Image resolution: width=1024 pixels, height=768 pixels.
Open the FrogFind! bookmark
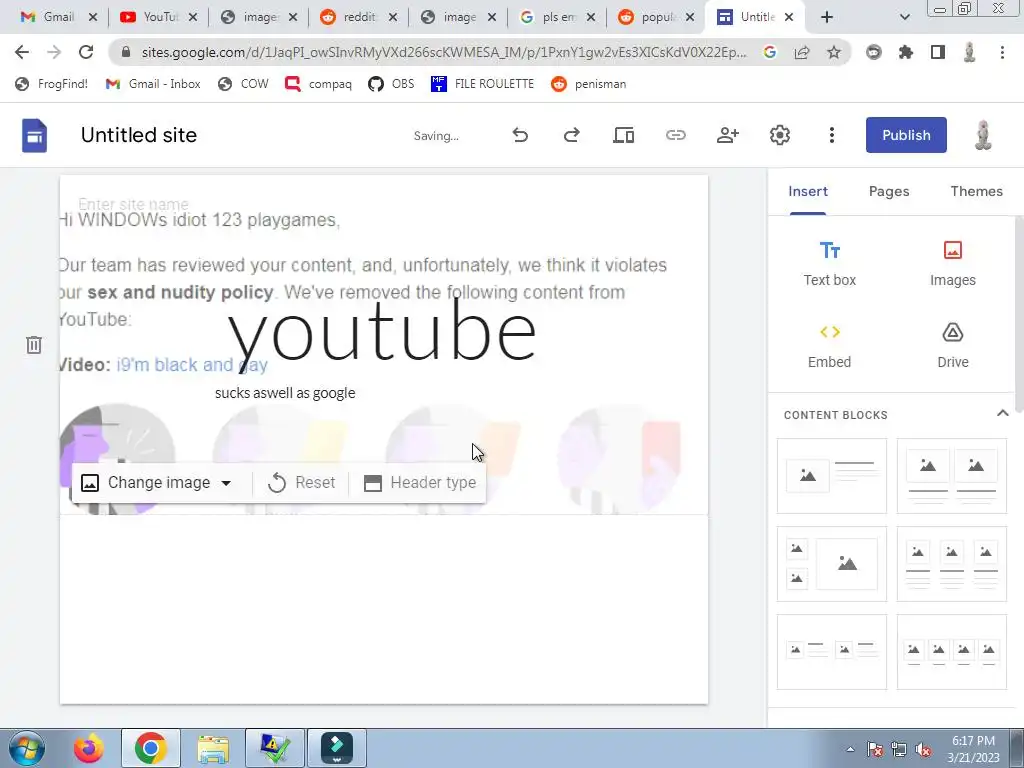point(51,84)
